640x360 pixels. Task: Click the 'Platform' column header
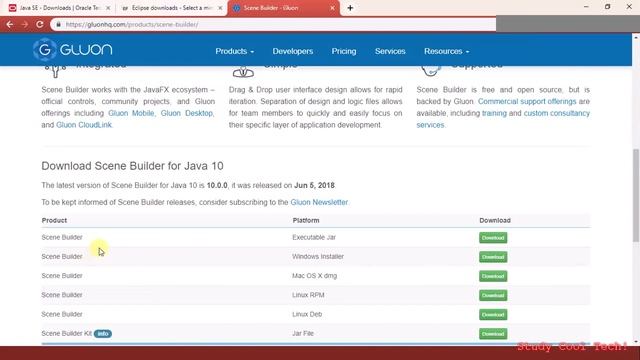tap(306, 220)
